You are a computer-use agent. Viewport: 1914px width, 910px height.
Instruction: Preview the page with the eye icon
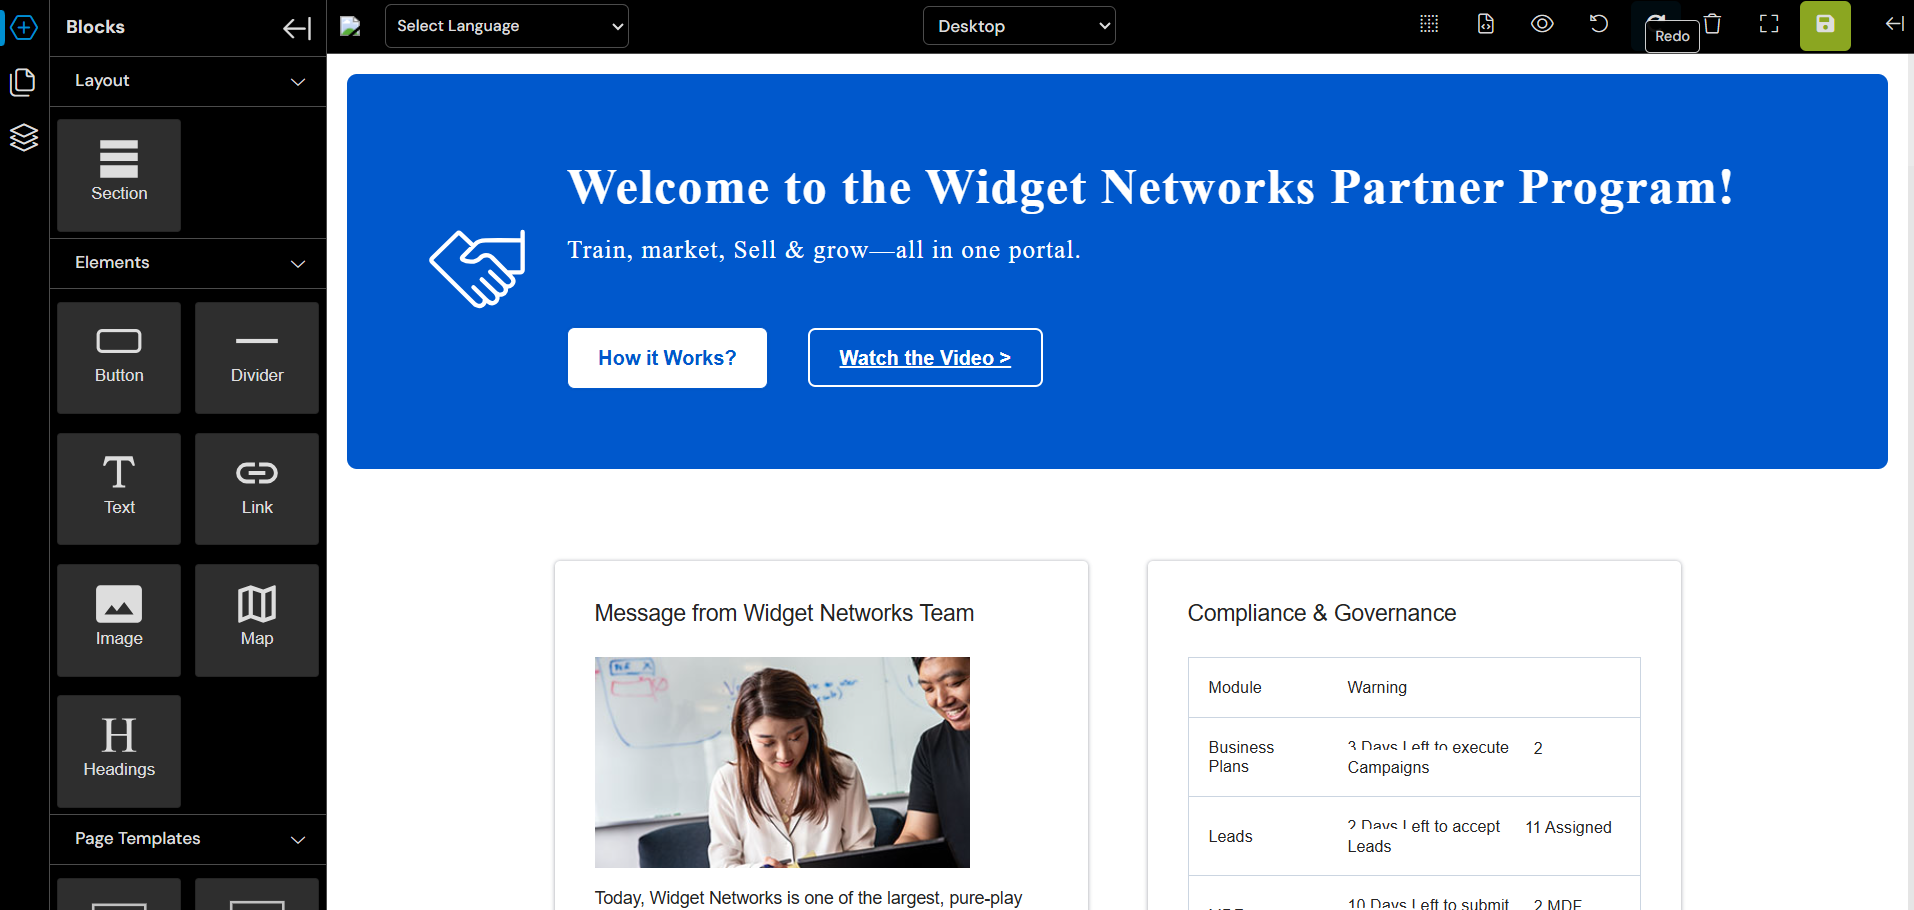pos(1542,24)
